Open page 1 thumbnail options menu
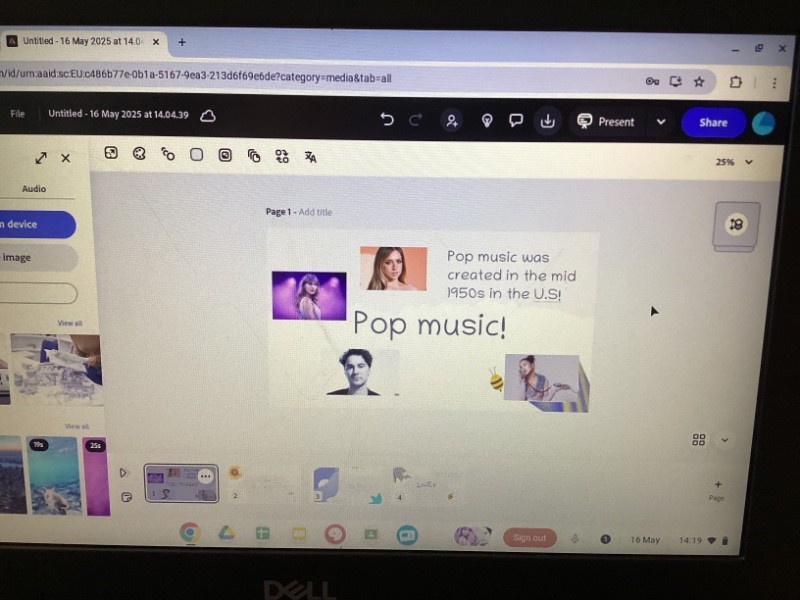800x600 pixels. (x=206, y=476)
